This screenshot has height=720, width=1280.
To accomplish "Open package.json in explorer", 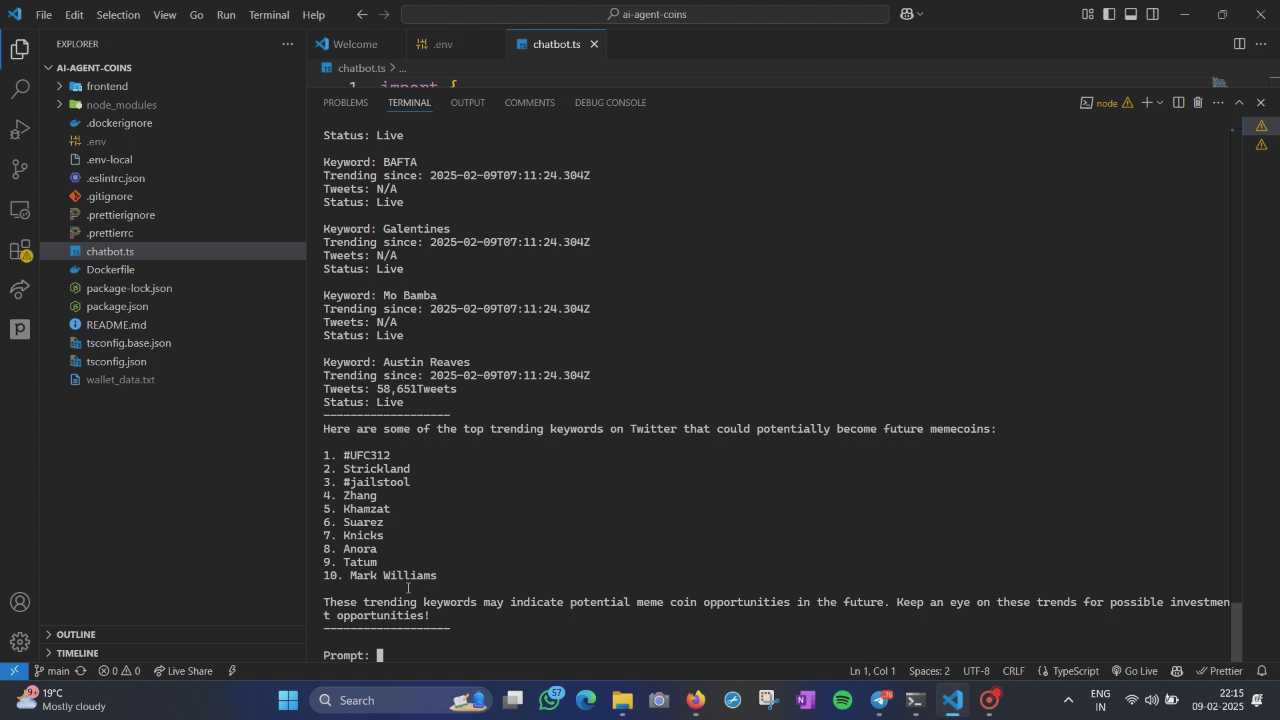I will (117, 307).
